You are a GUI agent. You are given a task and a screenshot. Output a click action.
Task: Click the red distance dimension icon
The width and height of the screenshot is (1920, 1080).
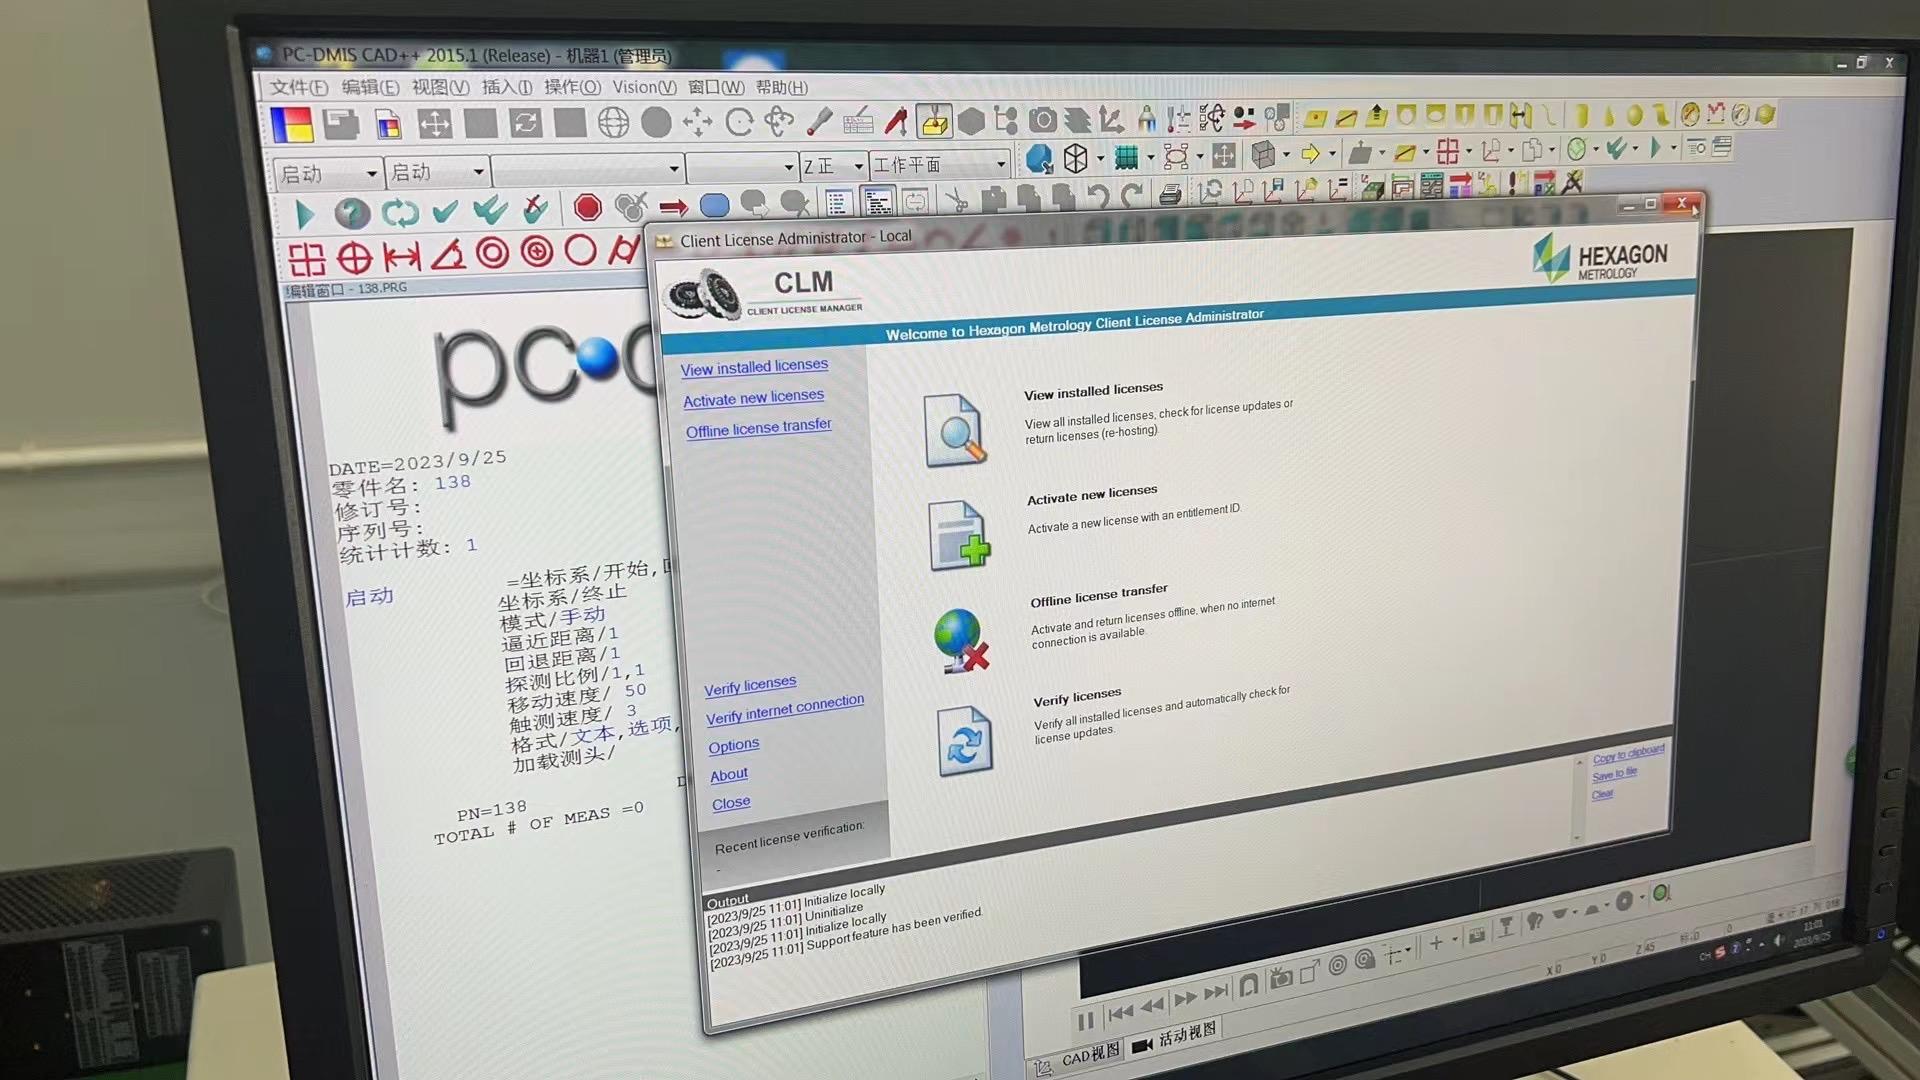click(402, 257)
